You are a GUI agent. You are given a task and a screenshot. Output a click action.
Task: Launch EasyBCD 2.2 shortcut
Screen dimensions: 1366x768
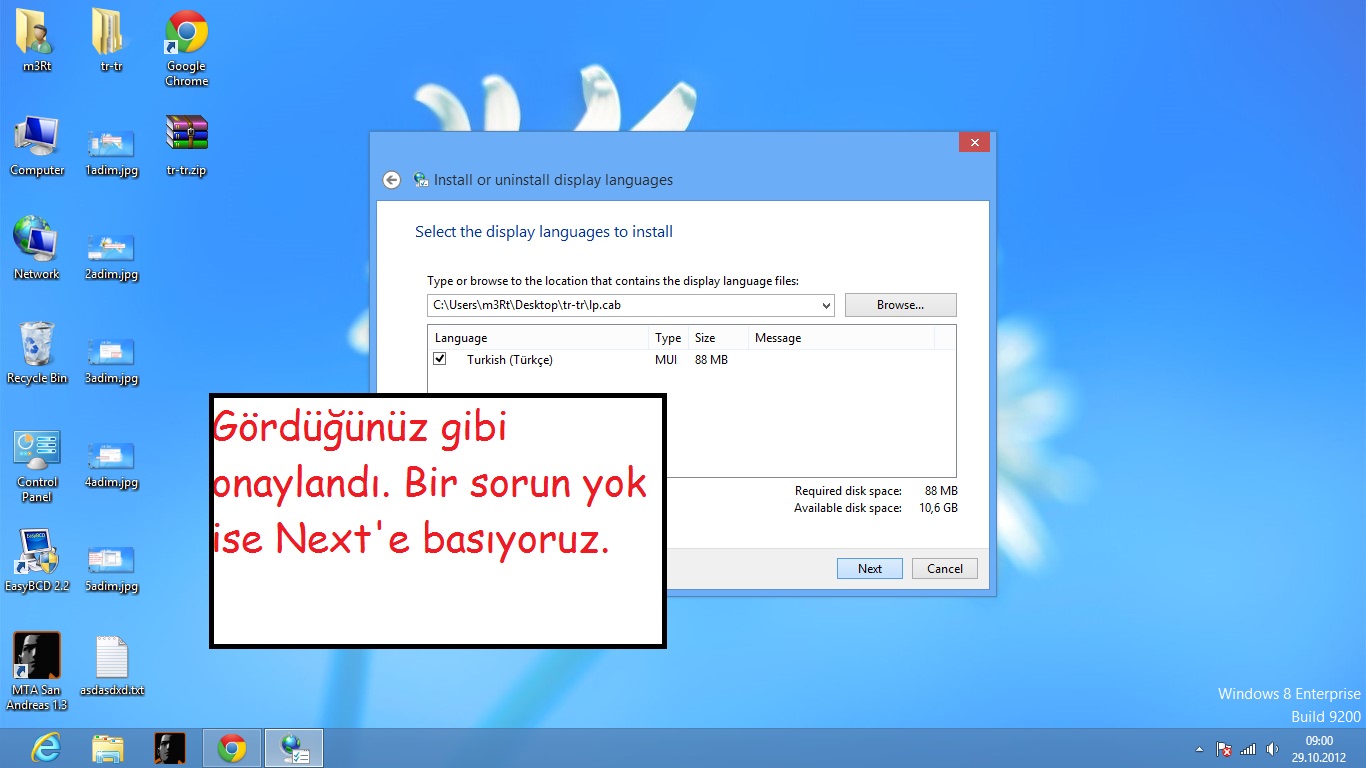(x=37, y=561)
